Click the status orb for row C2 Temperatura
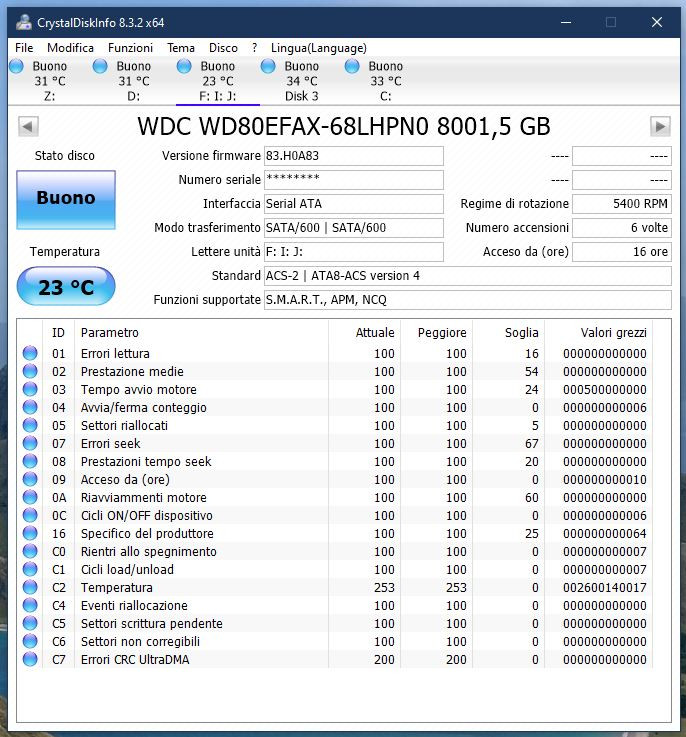This screenshot has width=686, height=737. pyautogui.click(x=30, y=587)
